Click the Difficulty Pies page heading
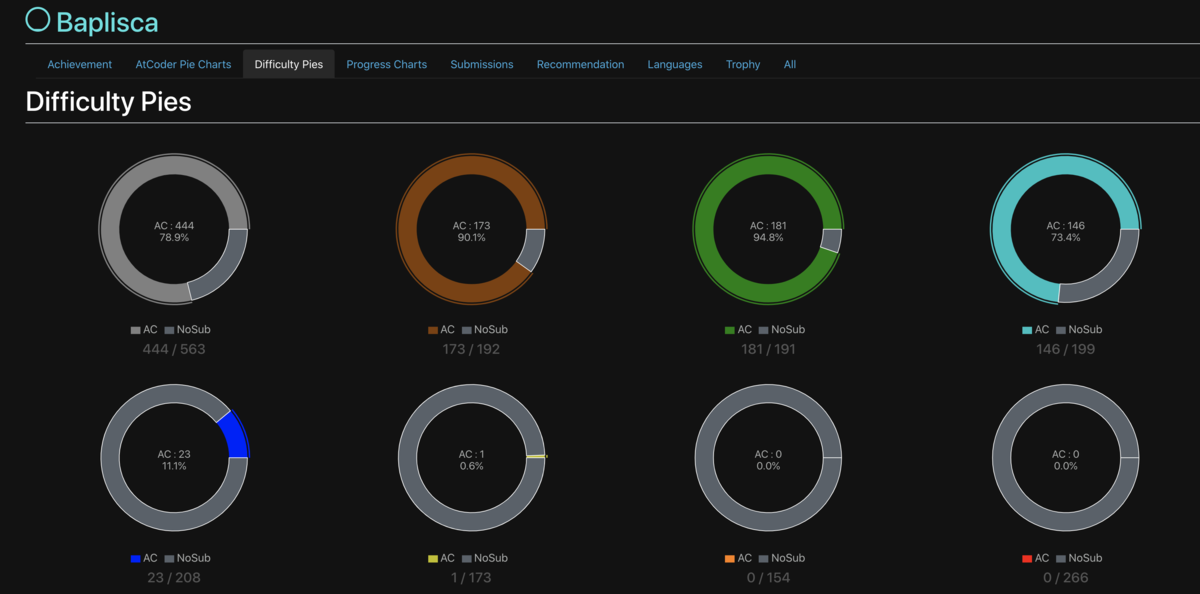The image size is (1200, 594). pyautogui.click(x=108, y=101)
